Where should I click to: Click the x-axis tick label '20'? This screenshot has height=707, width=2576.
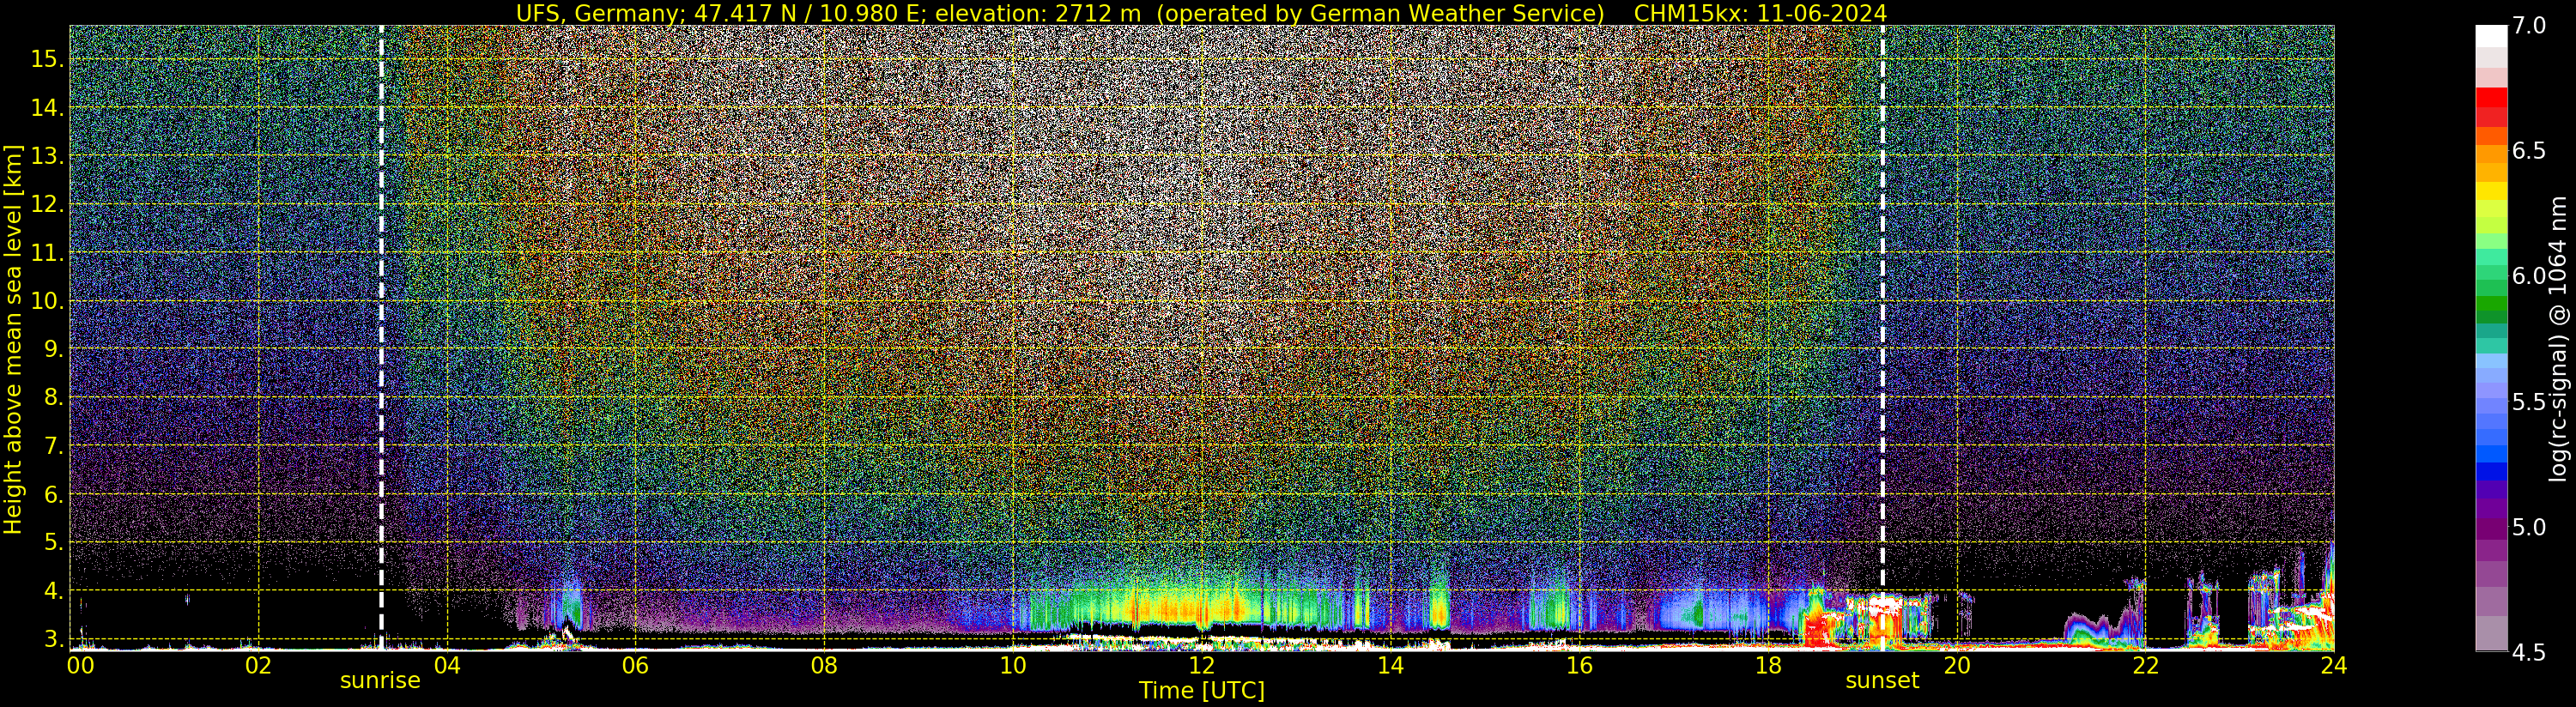click(1956, 665)
